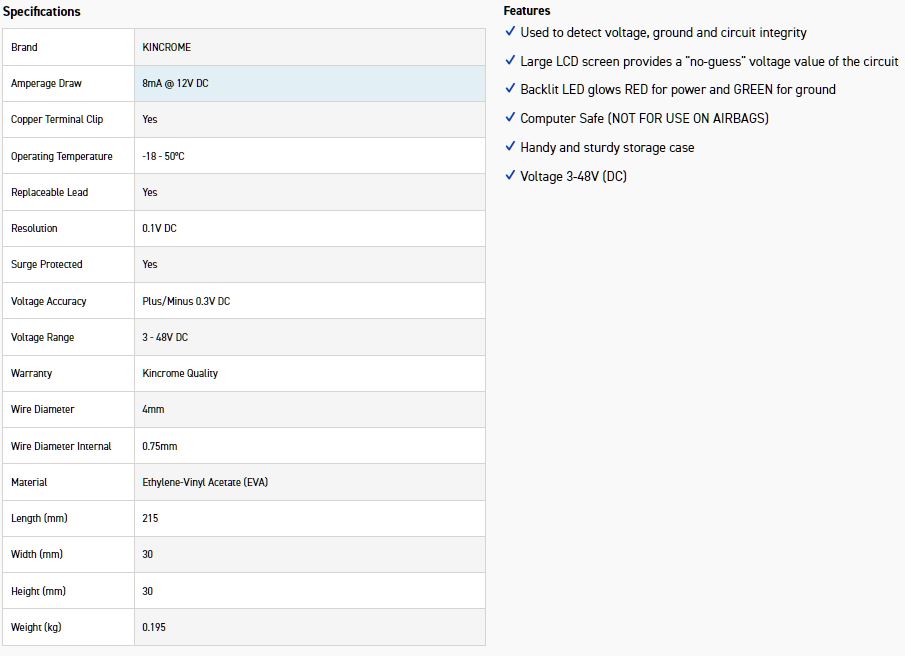Click the Specifications heading
Screen dimensions: 905x656
coord(42,12)
